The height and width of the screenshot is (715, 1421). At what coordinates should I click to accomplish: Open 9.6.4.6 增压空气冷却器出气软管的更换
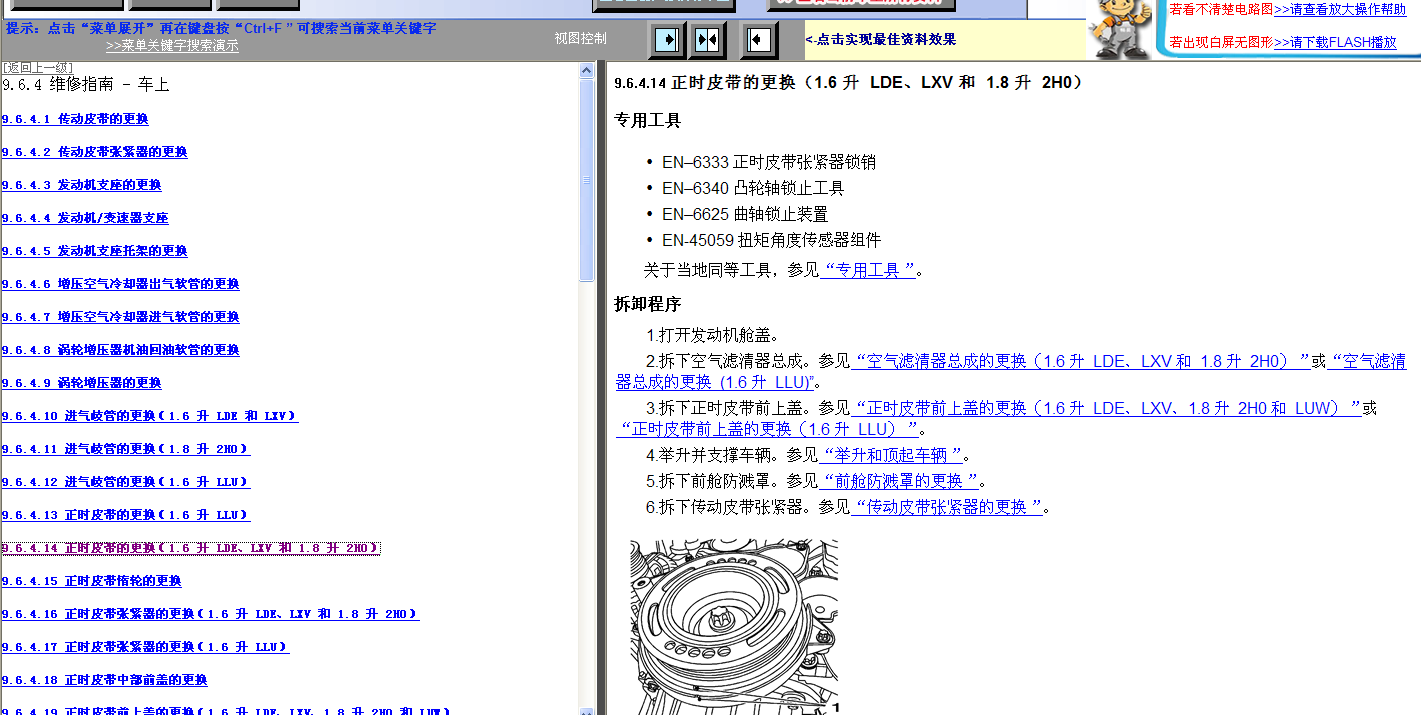pos(120,284)
